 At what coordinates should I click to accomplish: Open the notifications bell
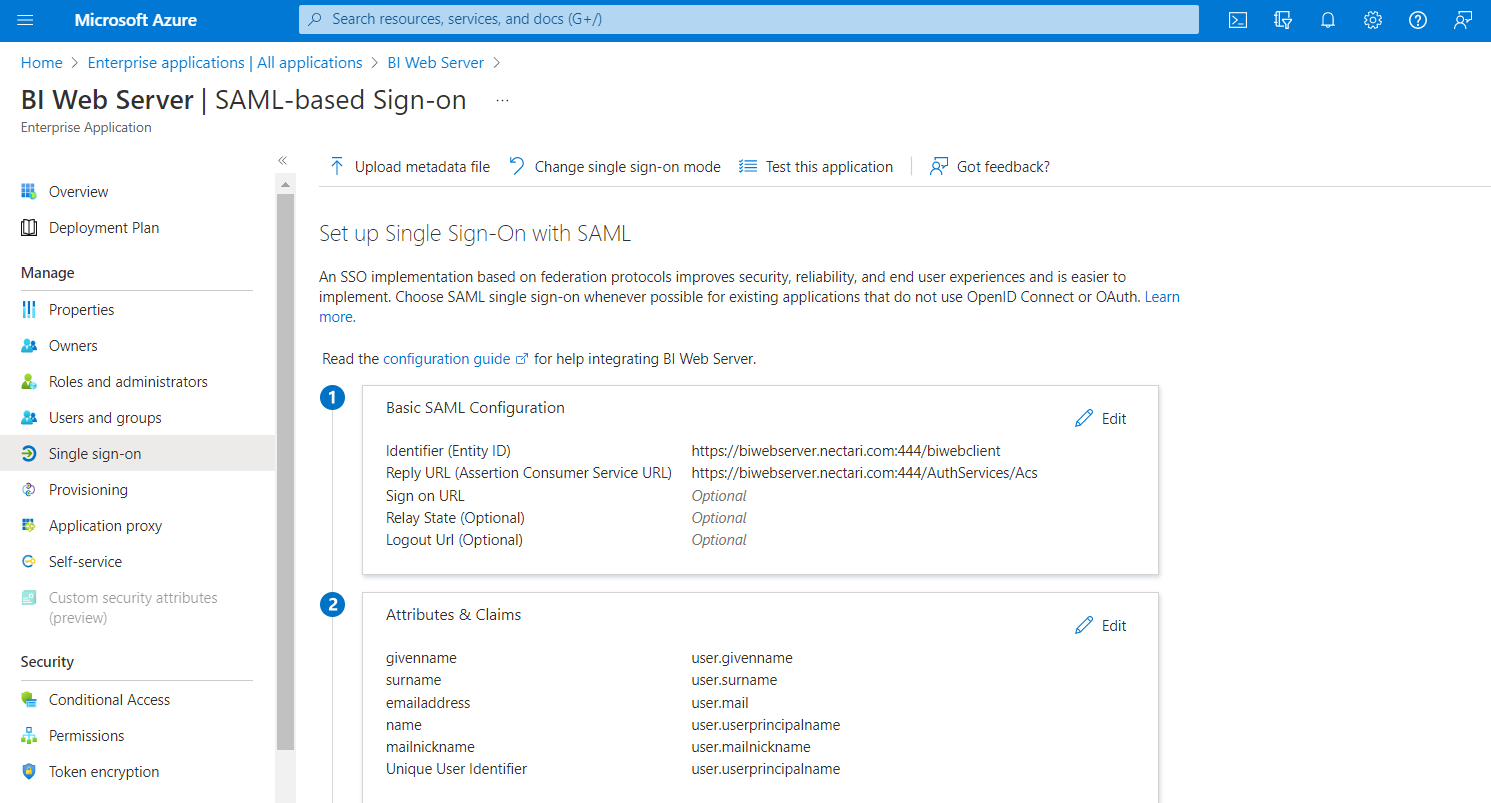(1328, 20)
